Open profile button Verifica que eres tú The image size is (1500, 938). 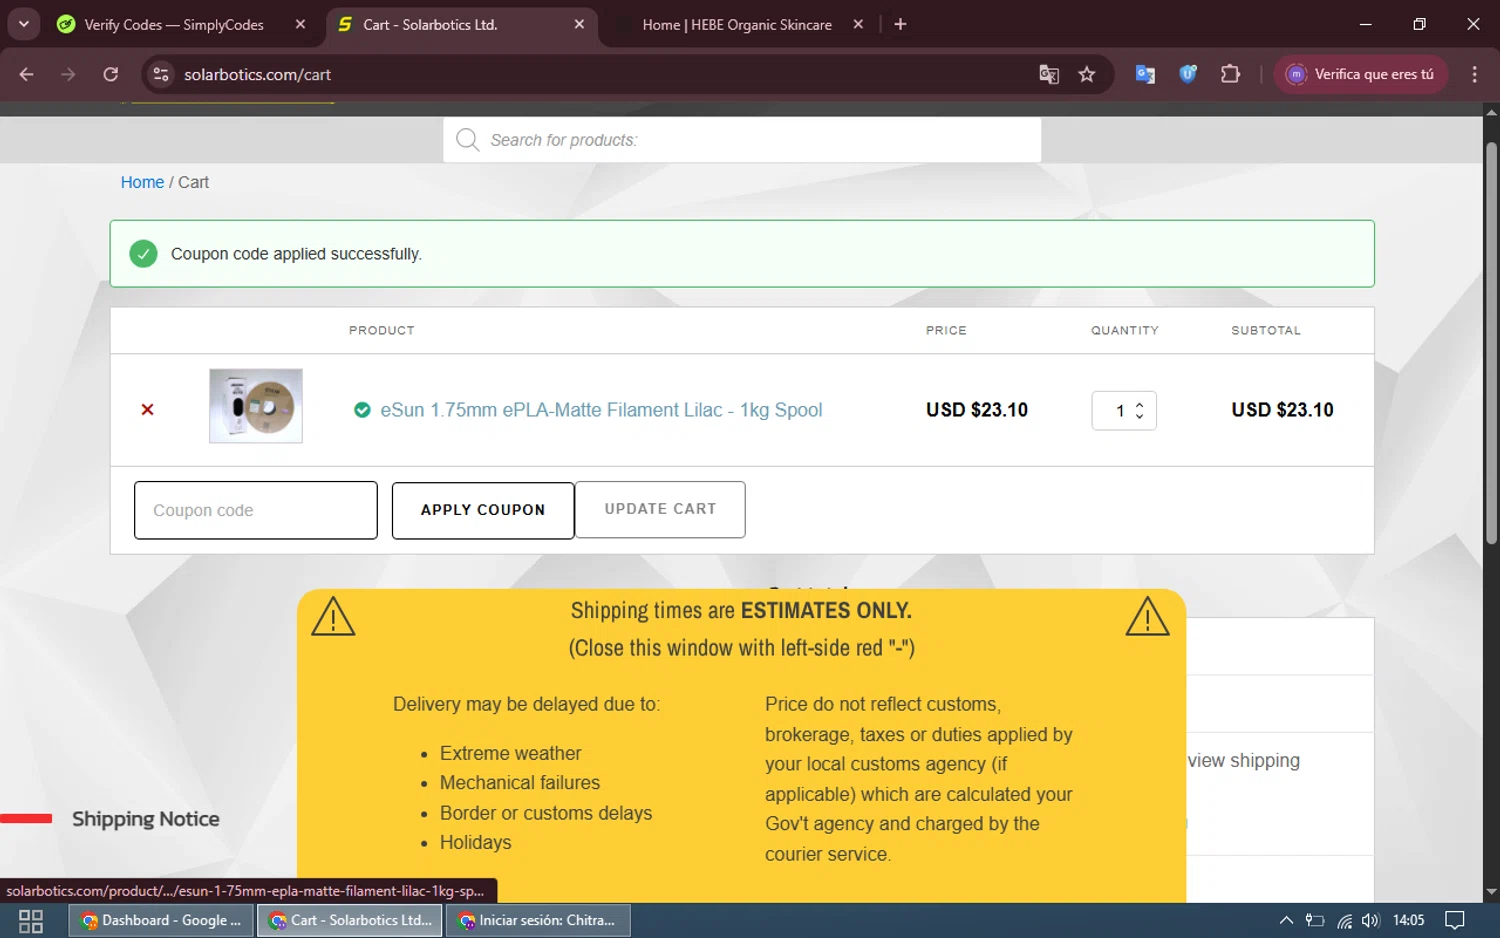(1361, 74)
